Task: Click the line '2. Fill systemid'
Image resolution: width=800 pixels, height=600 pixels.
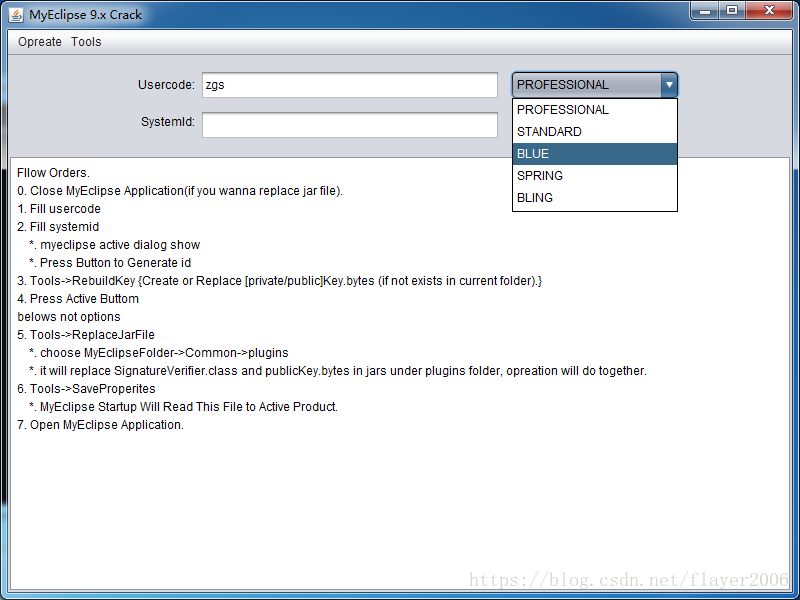Action: [58, 227]
